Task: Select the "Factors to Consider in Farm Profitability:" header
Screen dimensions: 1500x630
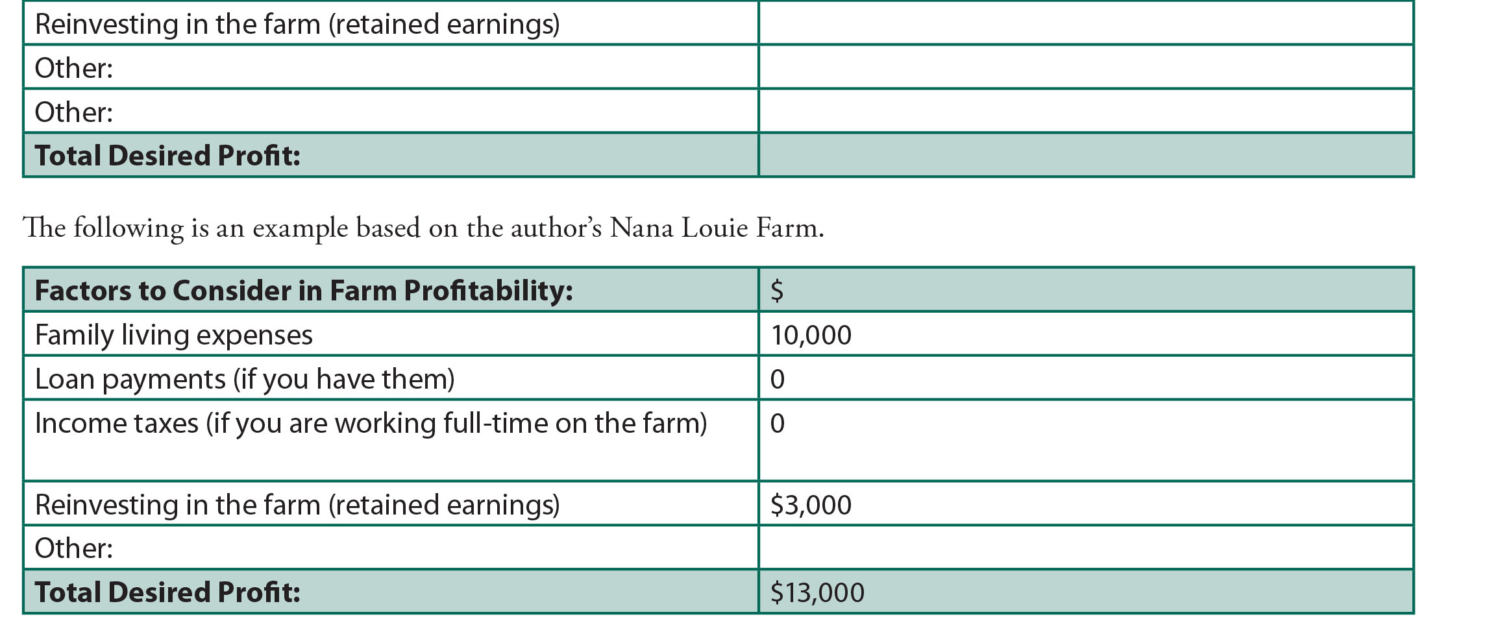Action: 304,290
